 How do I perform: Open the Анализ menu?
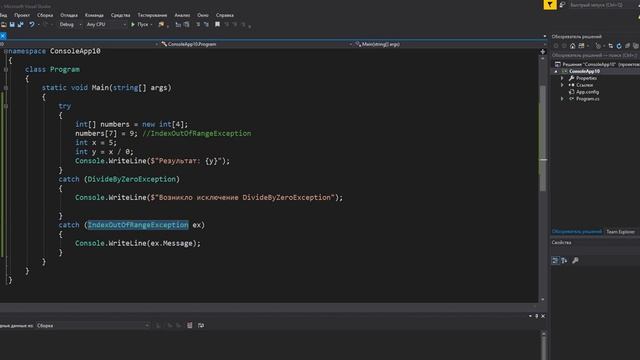tap(182, 15)
